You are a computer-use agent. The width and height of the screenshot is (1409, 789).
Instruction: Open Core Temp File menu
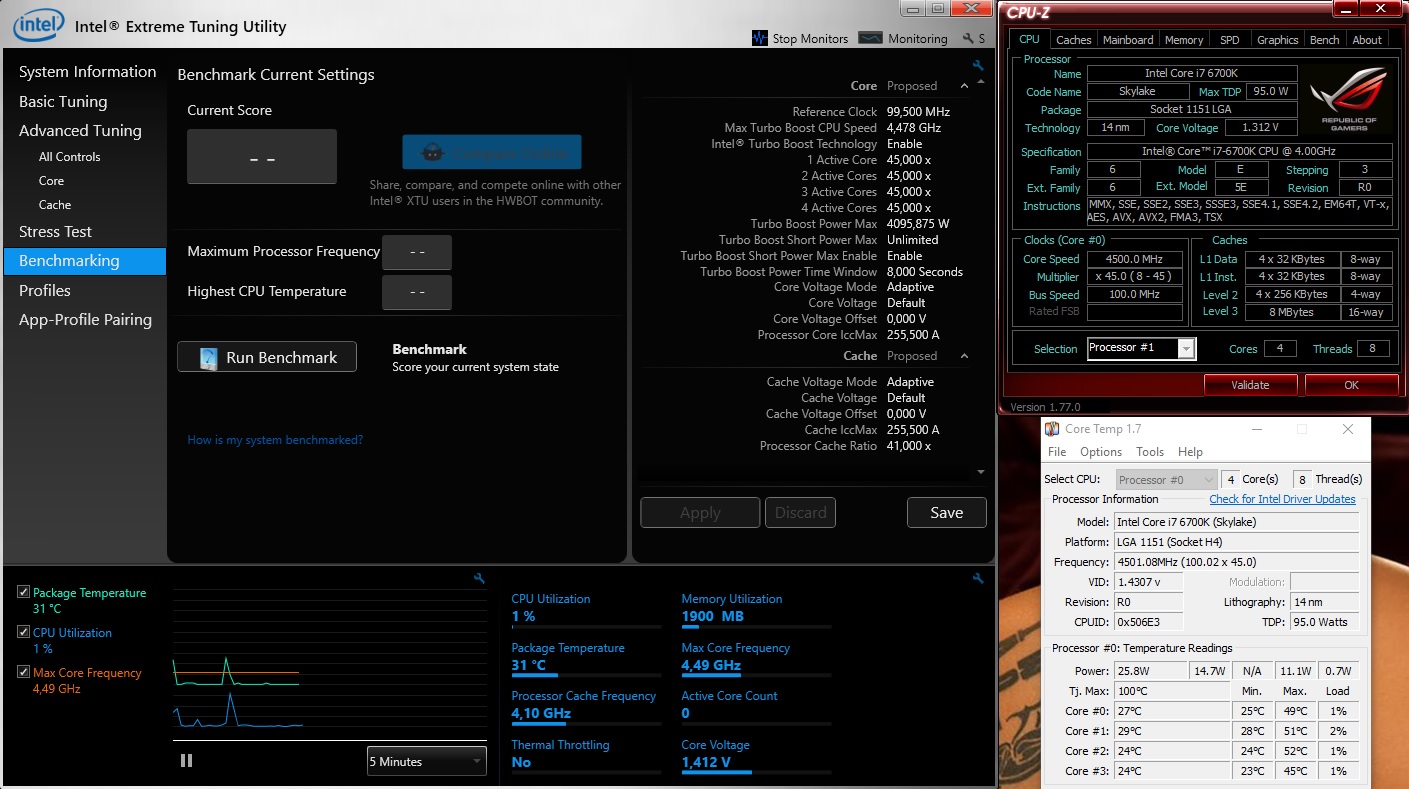pyautogui.click(x=1056, y=452)
